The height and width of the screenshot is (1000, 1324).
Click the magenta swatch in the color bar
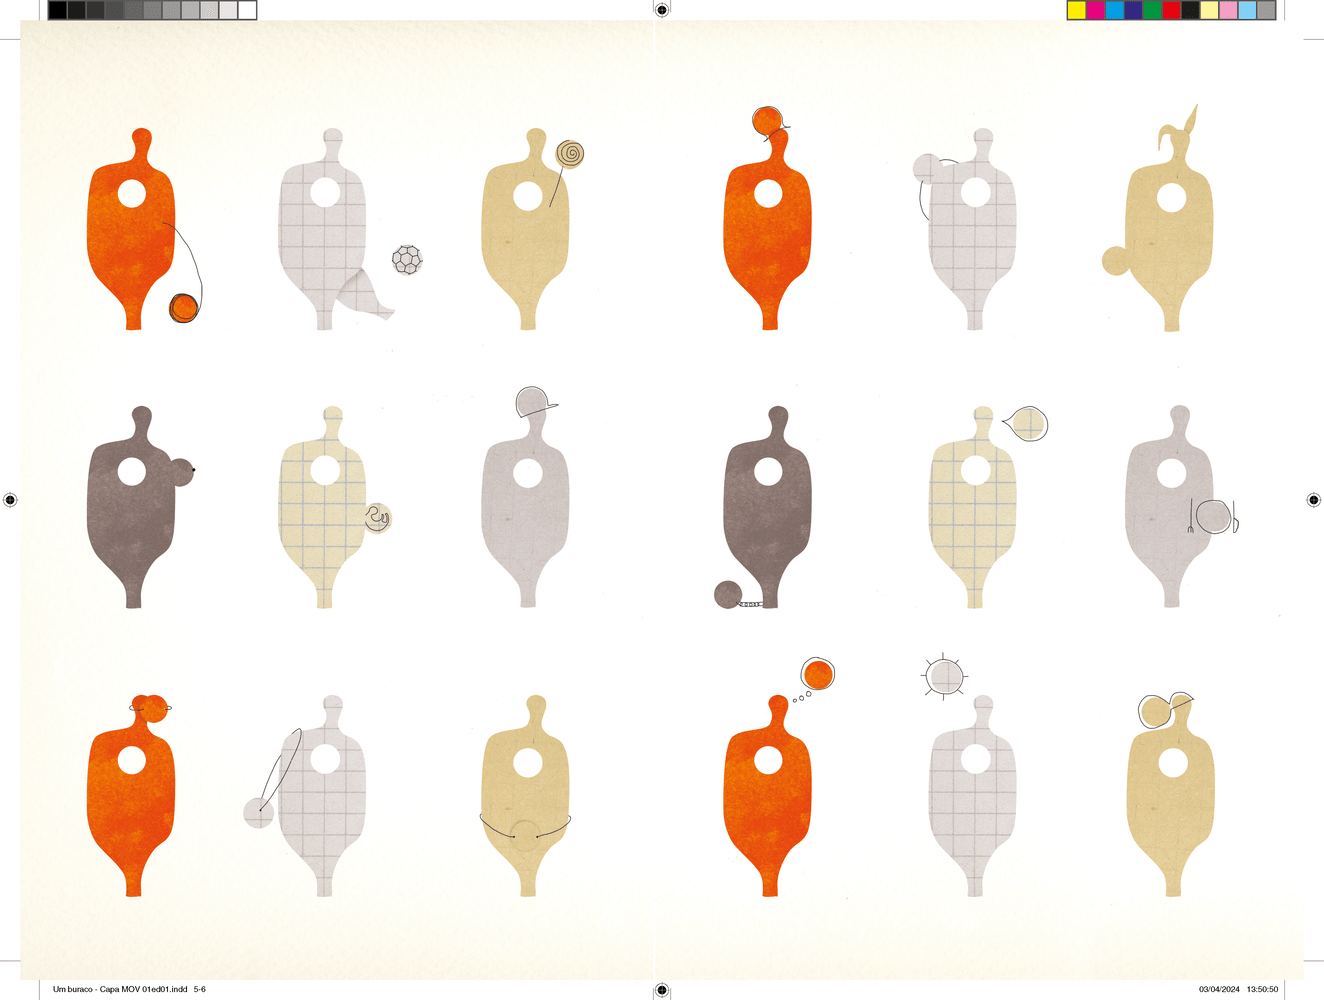[1096, 10]
